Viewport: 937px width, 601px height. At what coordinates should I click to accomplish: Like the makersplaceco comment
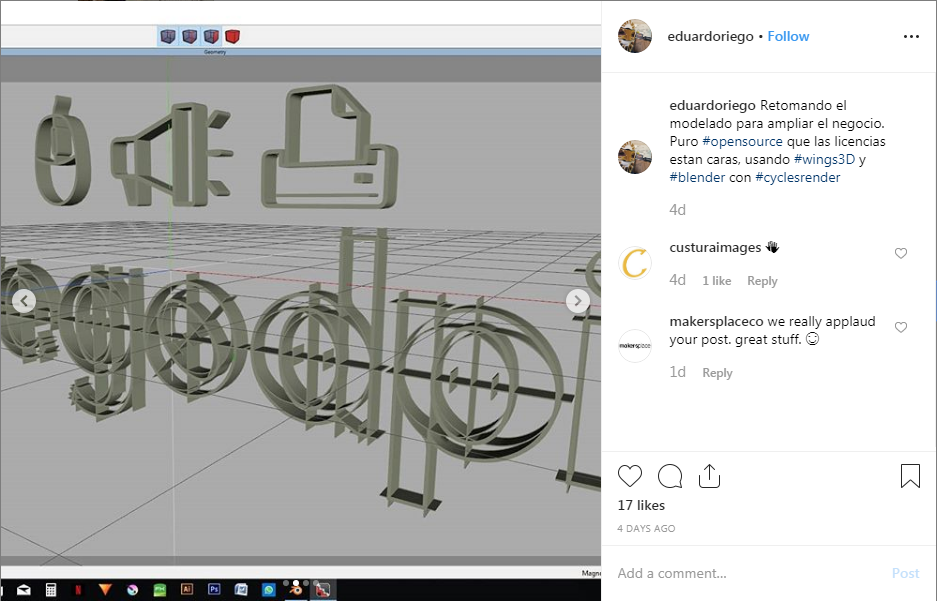coord(901,327)
